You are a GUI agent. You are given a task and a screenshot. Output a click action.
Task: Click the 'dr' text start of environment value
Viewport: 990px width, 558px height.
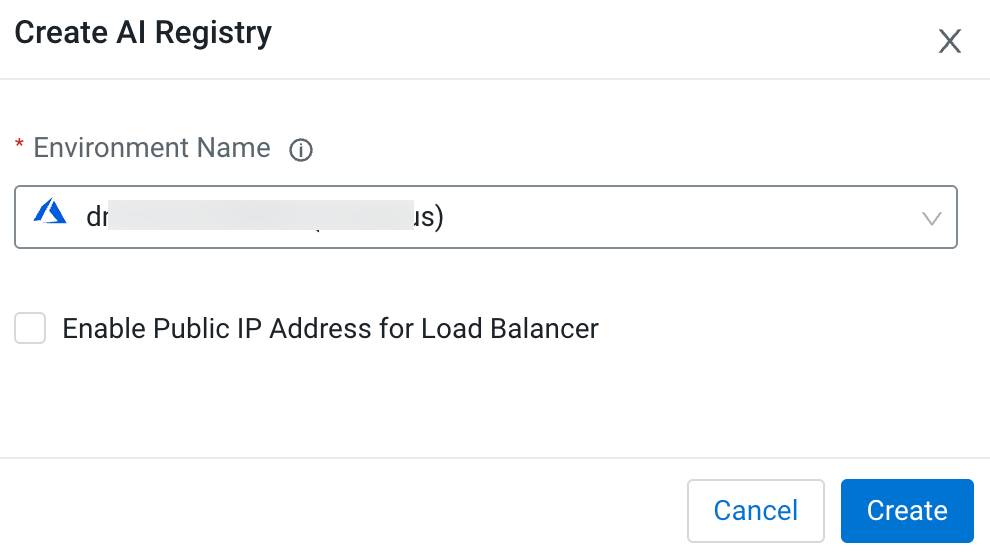pos(96,216)
